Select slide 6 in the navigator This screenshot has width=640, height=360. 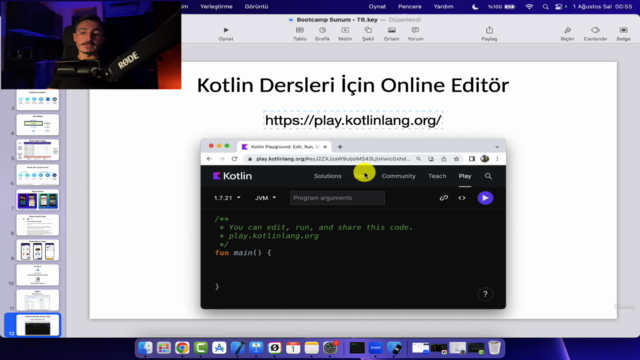point(38,175)
